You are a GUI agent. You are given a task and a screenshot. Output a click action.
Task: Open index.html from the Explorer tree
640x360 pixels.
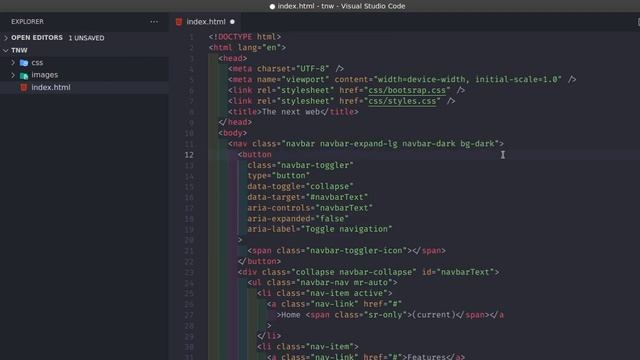(x=51, y=87)
